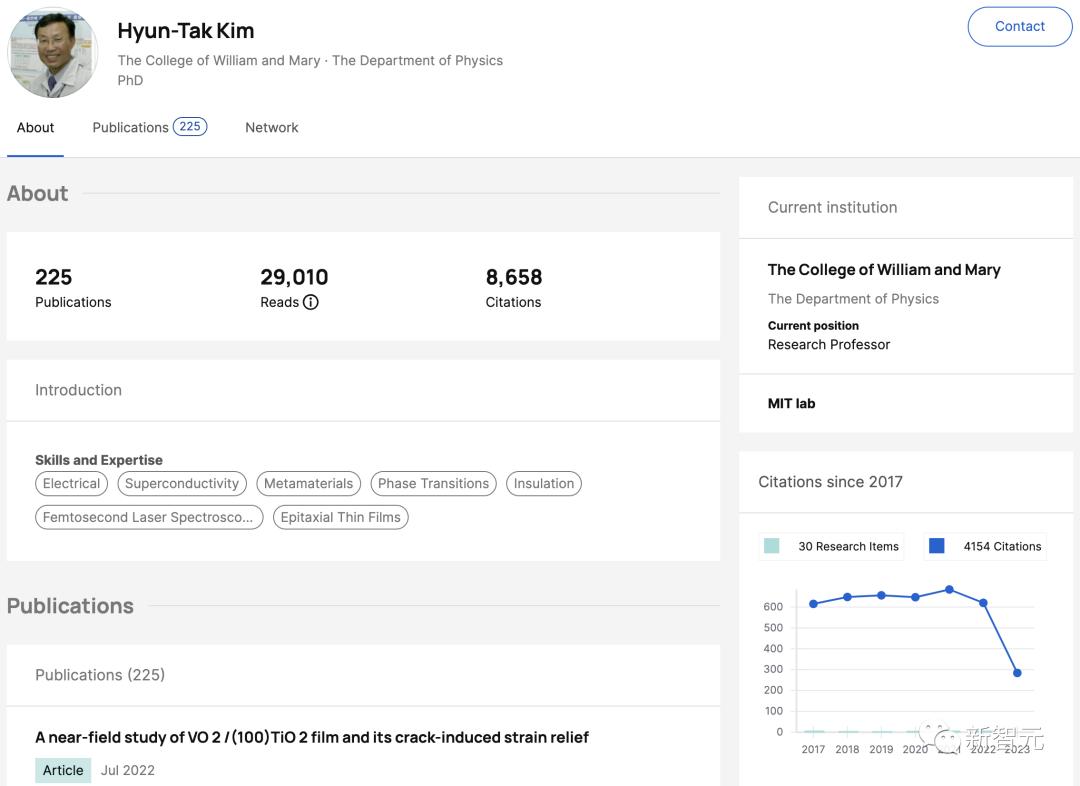
Task: Toggle the 4154 Citations legend swatch
Action: pyautogui.click(x=937, y=546)
